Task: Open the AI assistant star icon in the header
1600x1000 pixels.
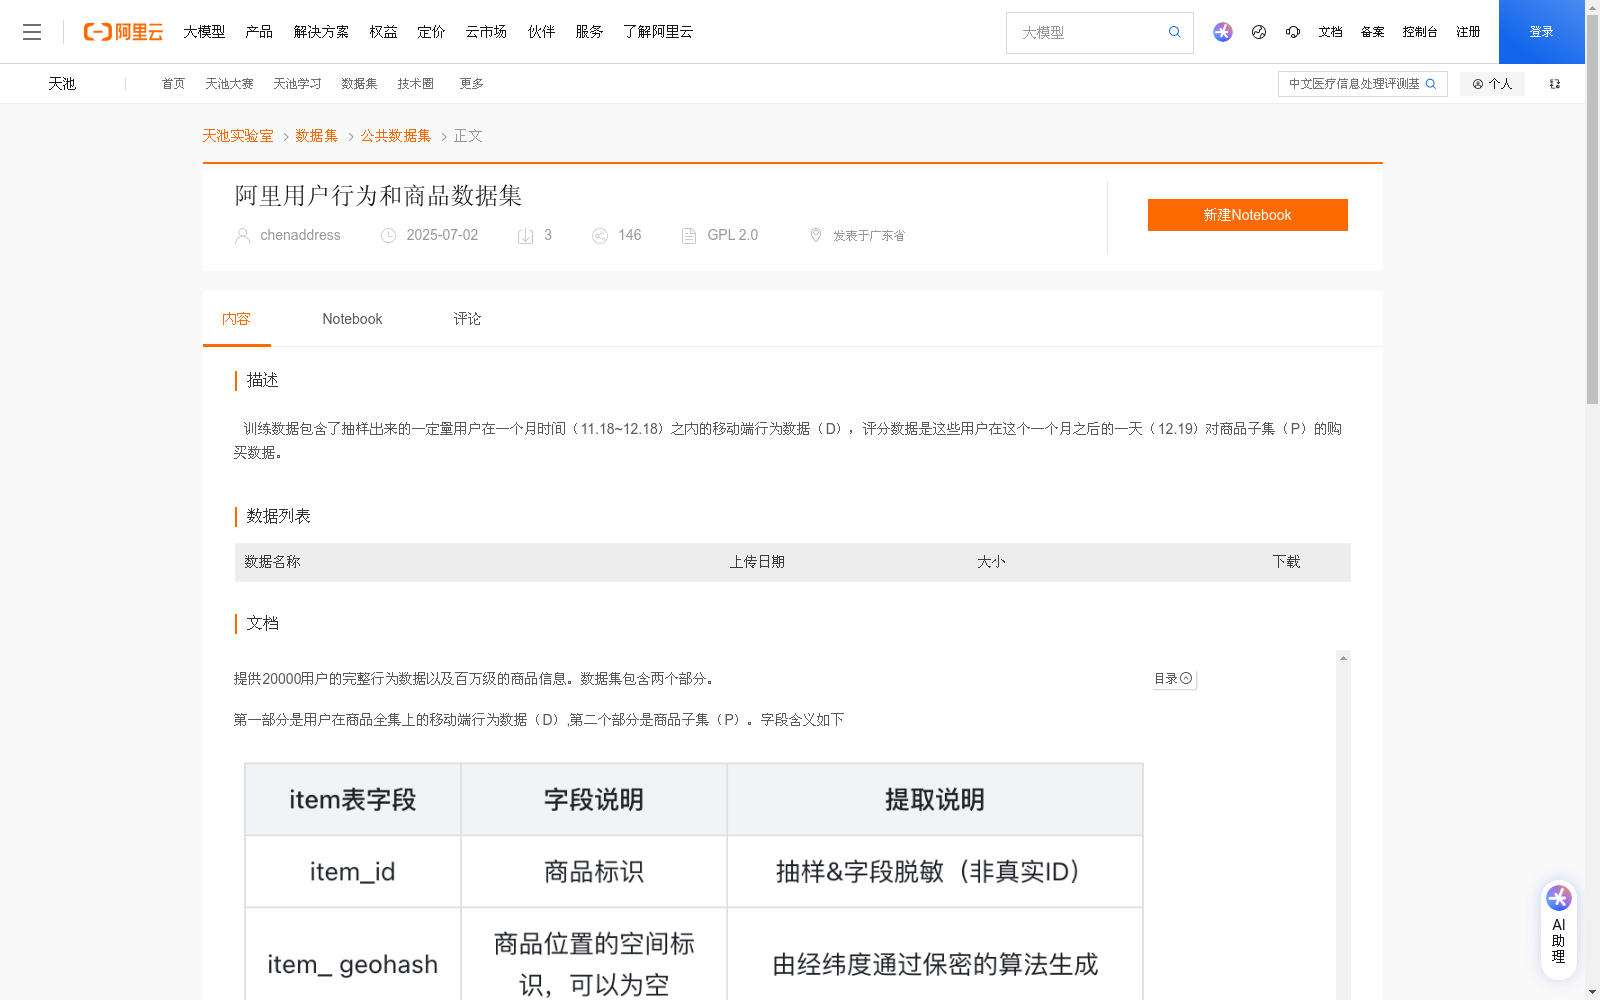Action: pos(1222,32)
